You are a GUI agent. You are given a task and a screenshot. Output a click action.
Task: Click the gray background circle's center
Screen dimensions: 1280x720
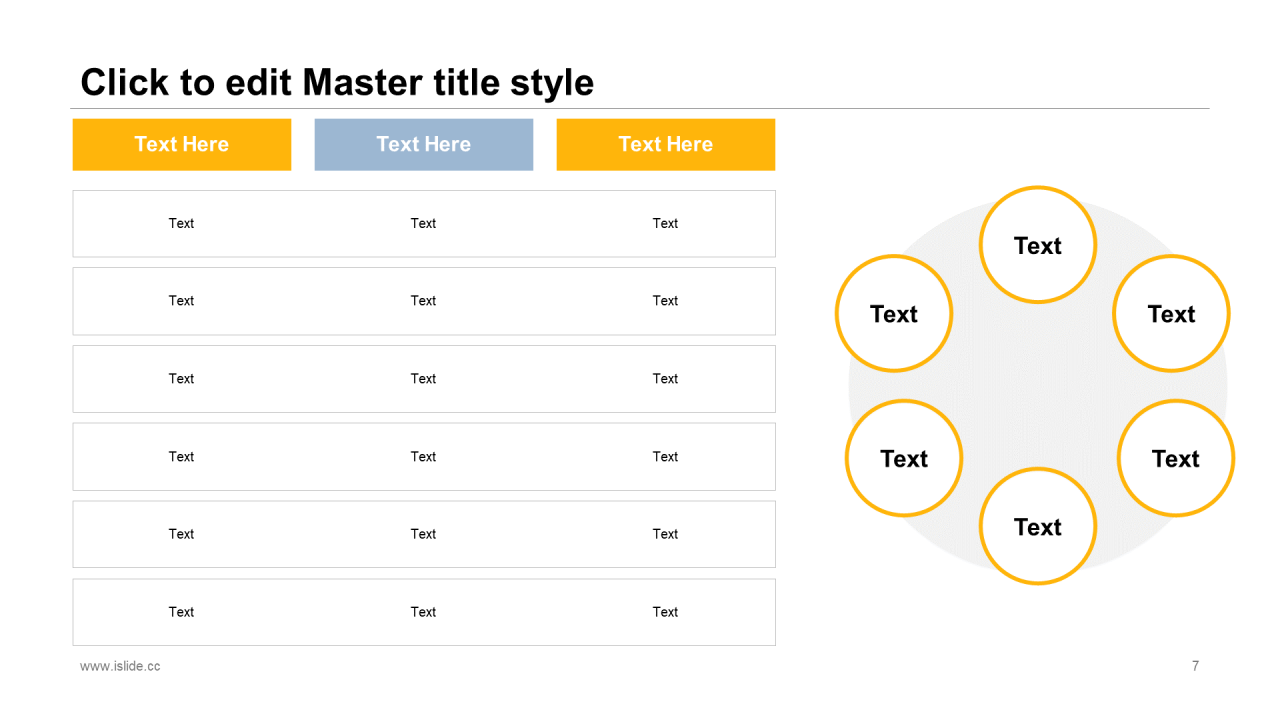click(1037, 387)
